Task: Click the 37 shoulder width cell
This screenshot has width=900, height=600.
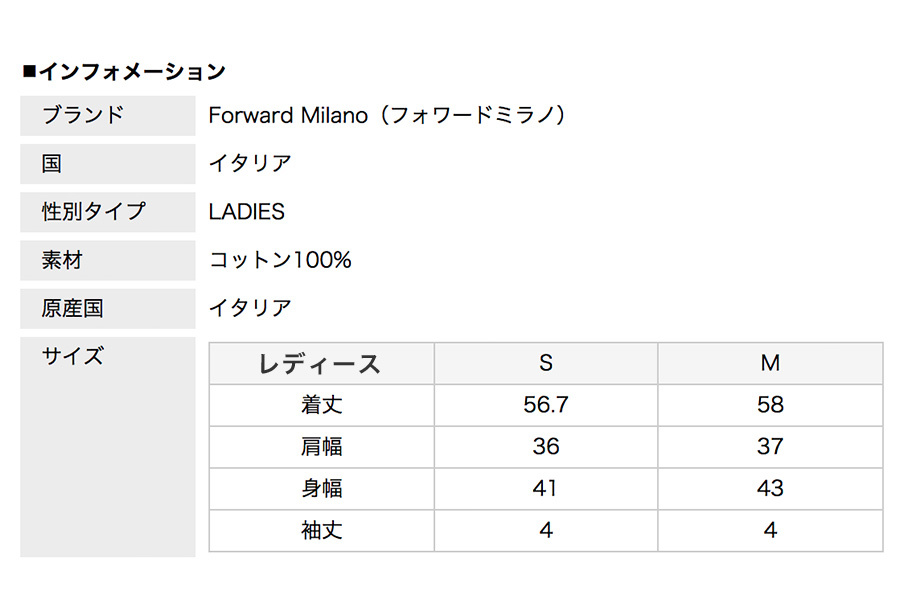Action: tap(770, 447)
